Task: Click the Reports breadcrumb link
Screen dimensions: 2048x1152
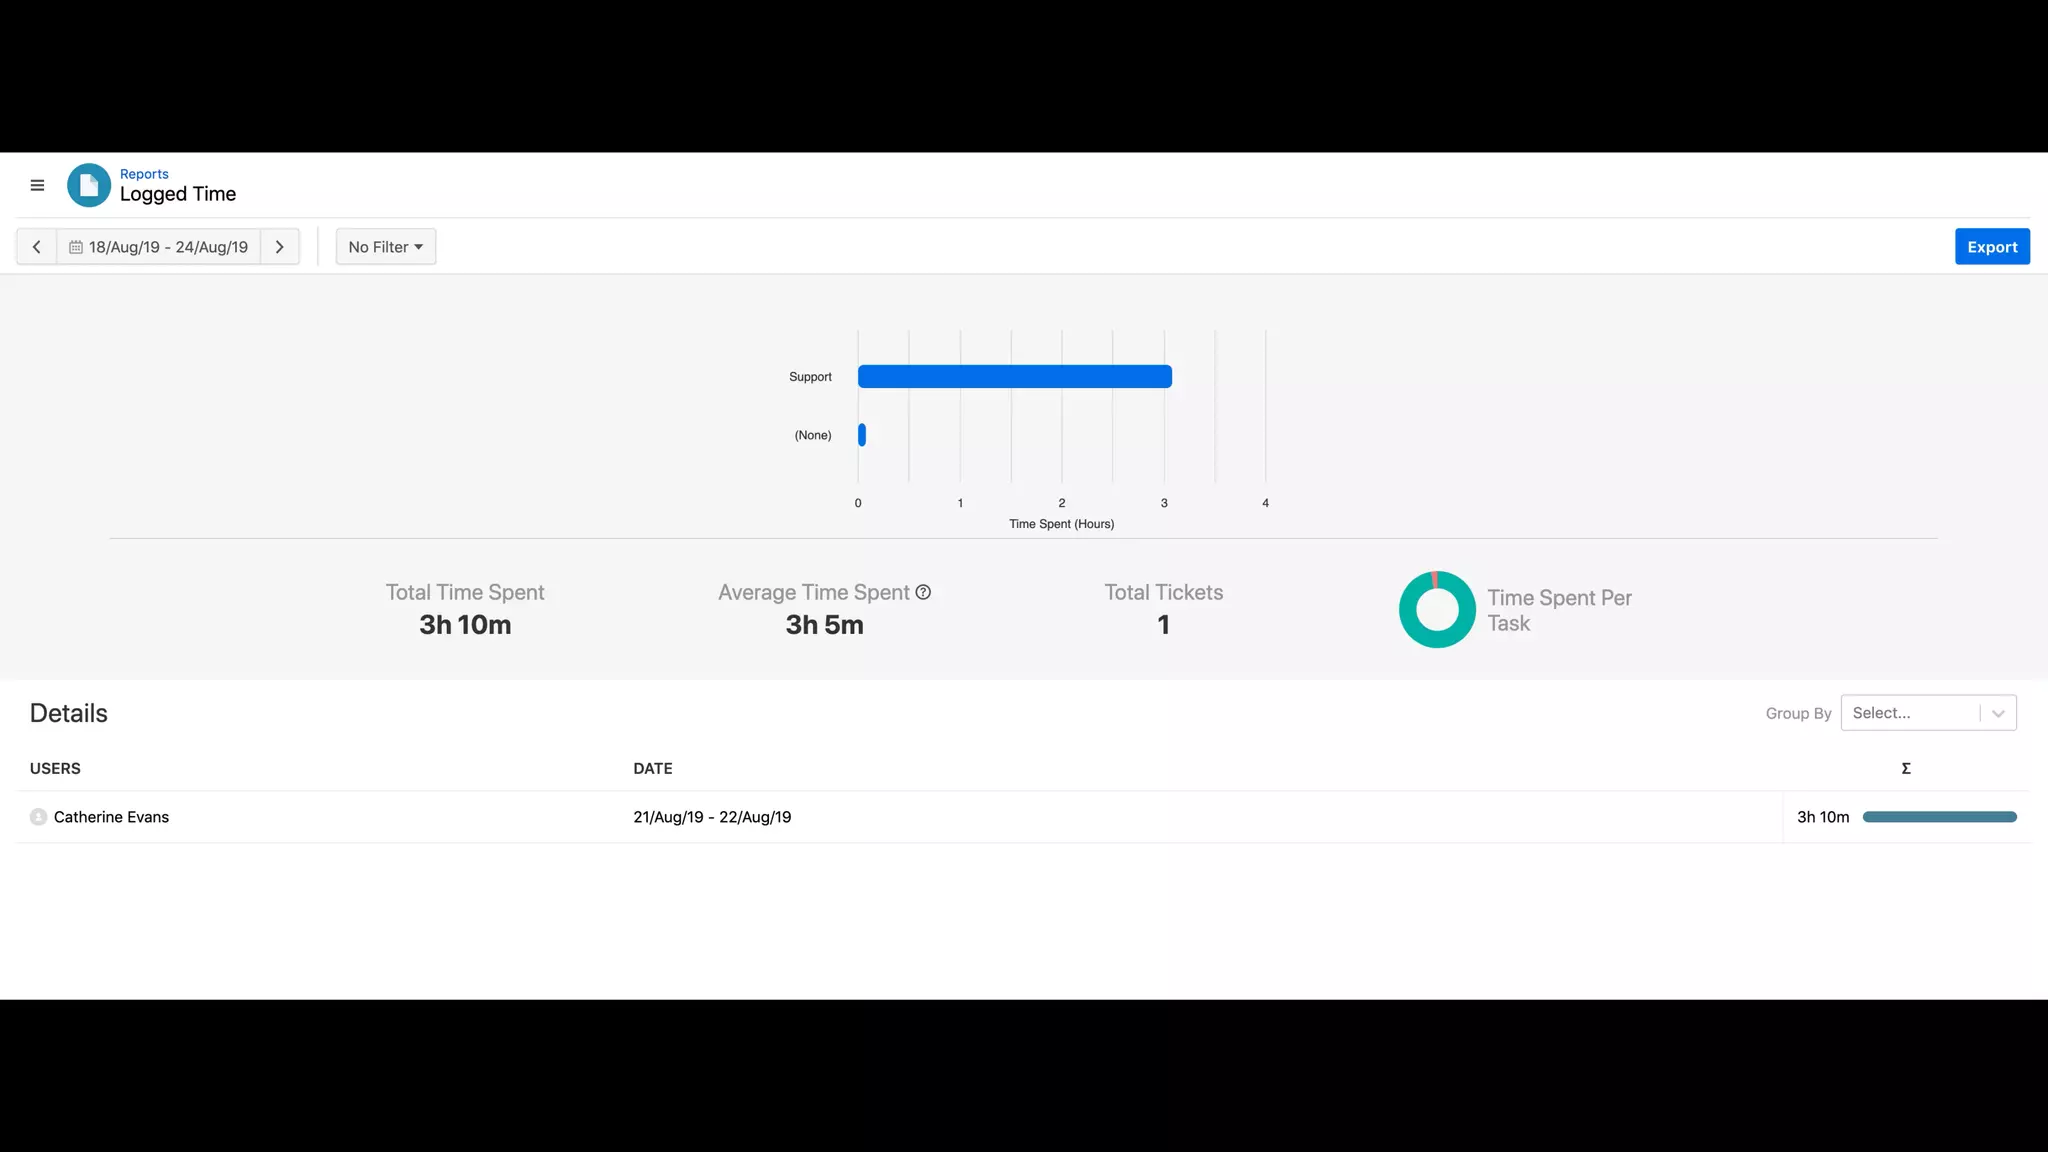Action: (x=144, y=174)
